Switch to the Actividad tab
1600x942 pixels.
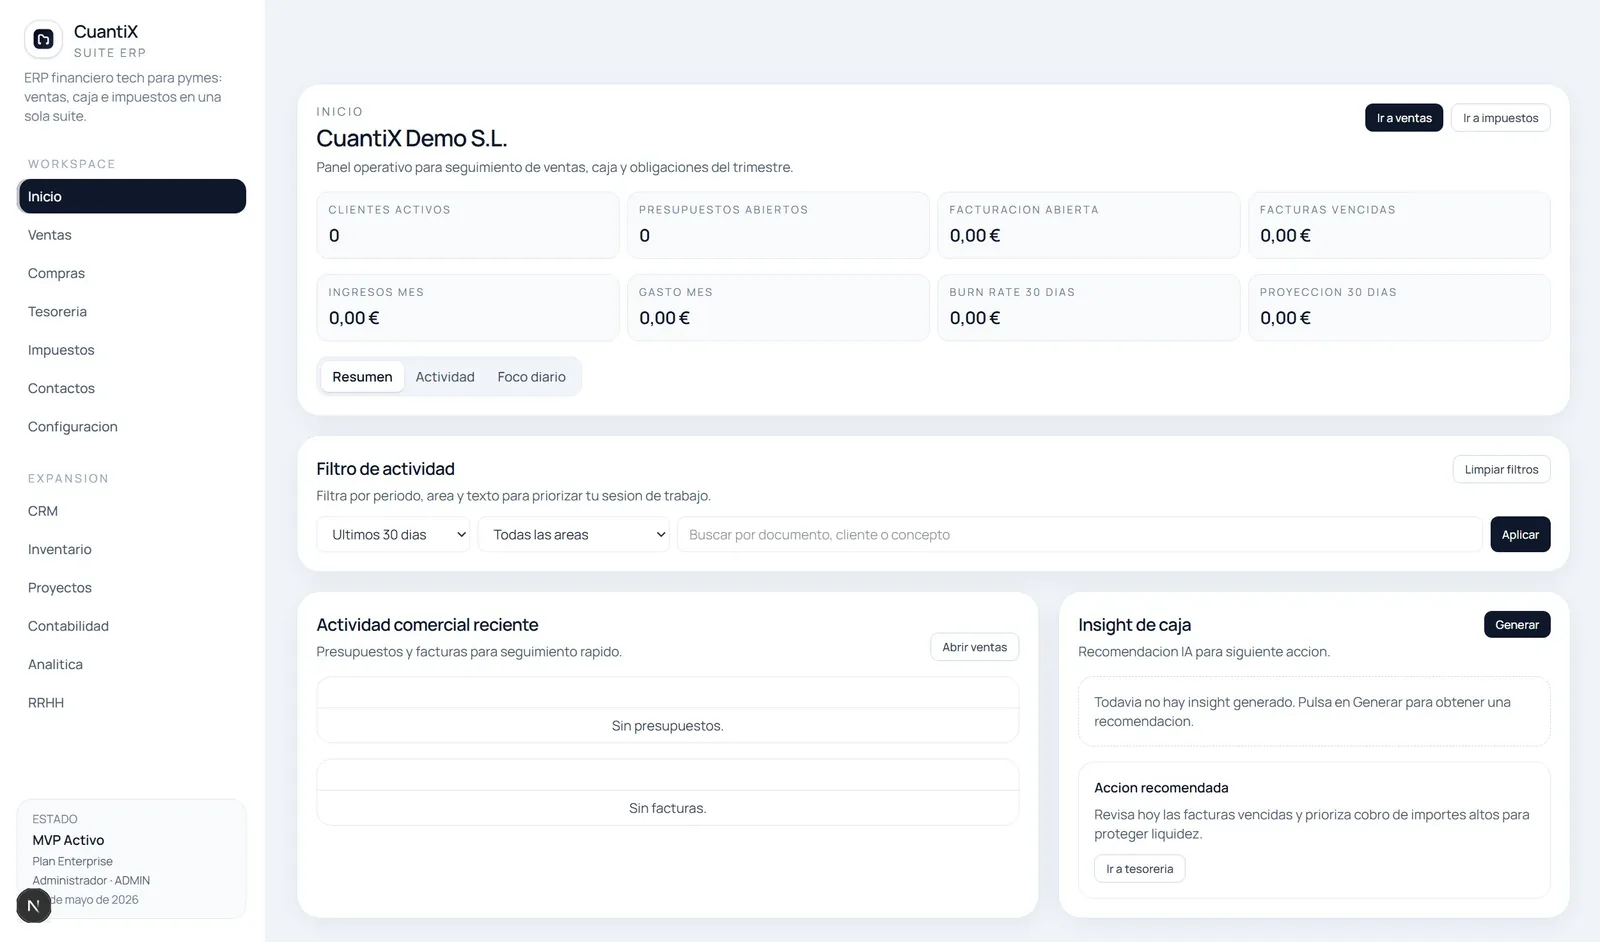[445, 377]
